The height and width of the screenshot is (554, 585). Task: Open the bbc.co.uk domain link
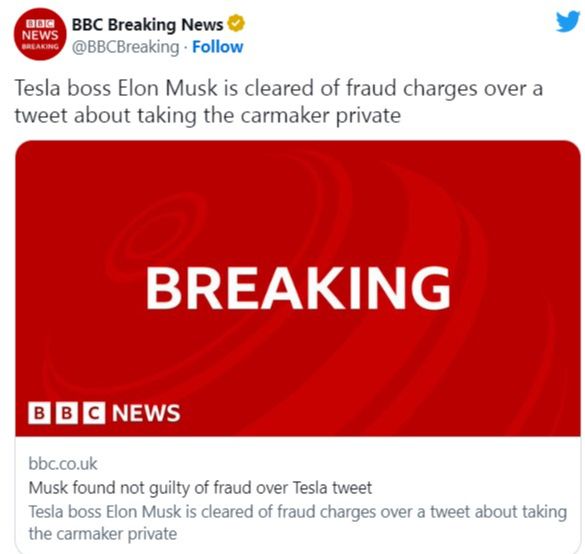coord(63,464)
